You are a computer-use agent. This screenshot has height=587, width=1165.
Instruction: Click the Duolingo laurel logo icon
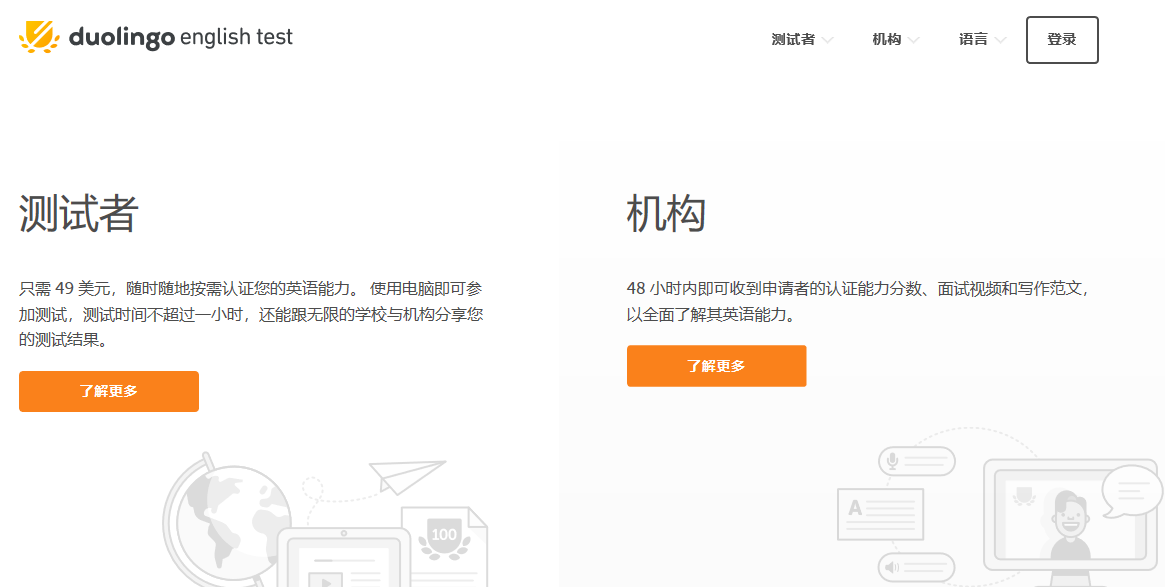tap(40, 38)
